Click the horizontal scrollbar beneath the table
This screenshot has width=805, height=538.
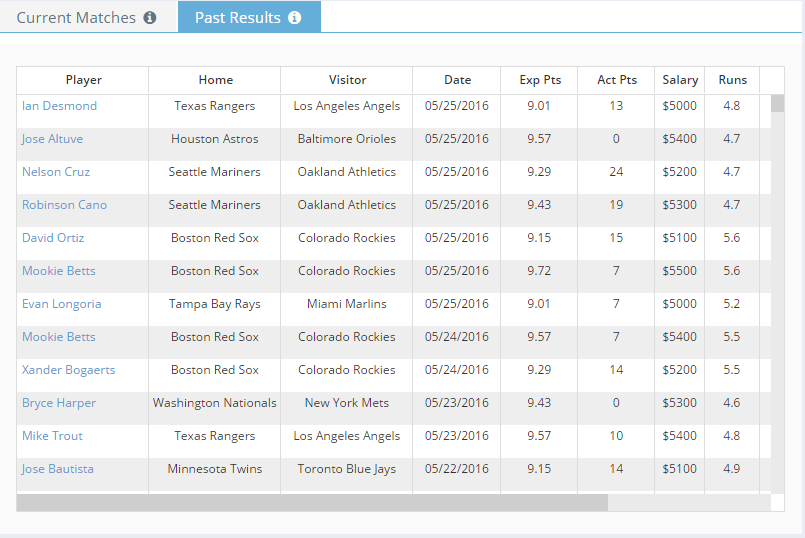click(312, 503)
